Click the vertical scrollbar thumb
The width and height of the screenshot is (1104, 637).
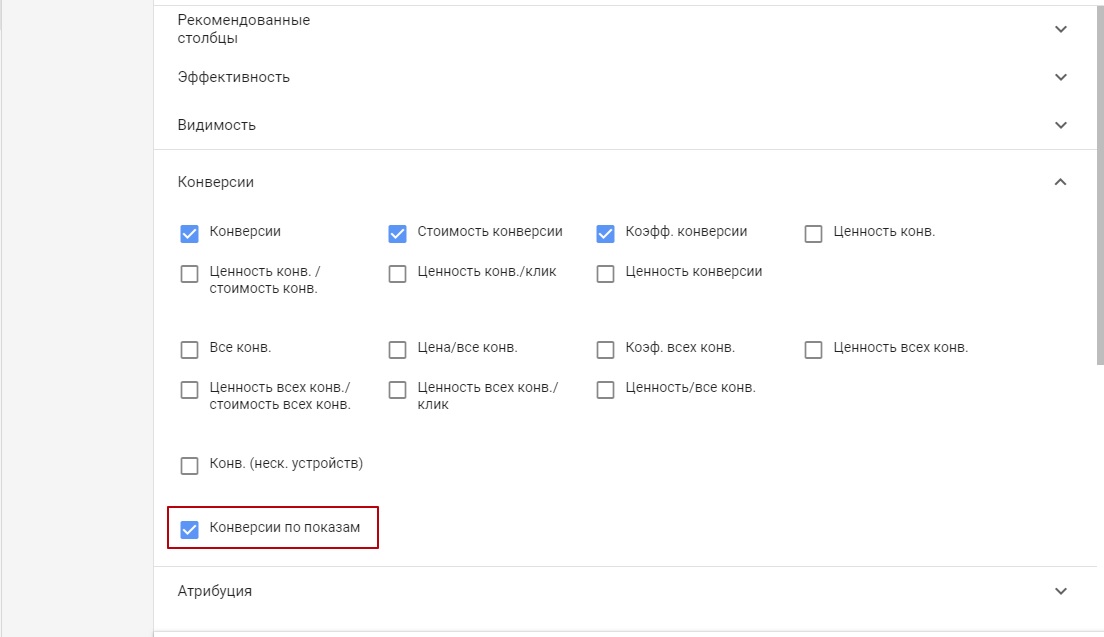1100,183
